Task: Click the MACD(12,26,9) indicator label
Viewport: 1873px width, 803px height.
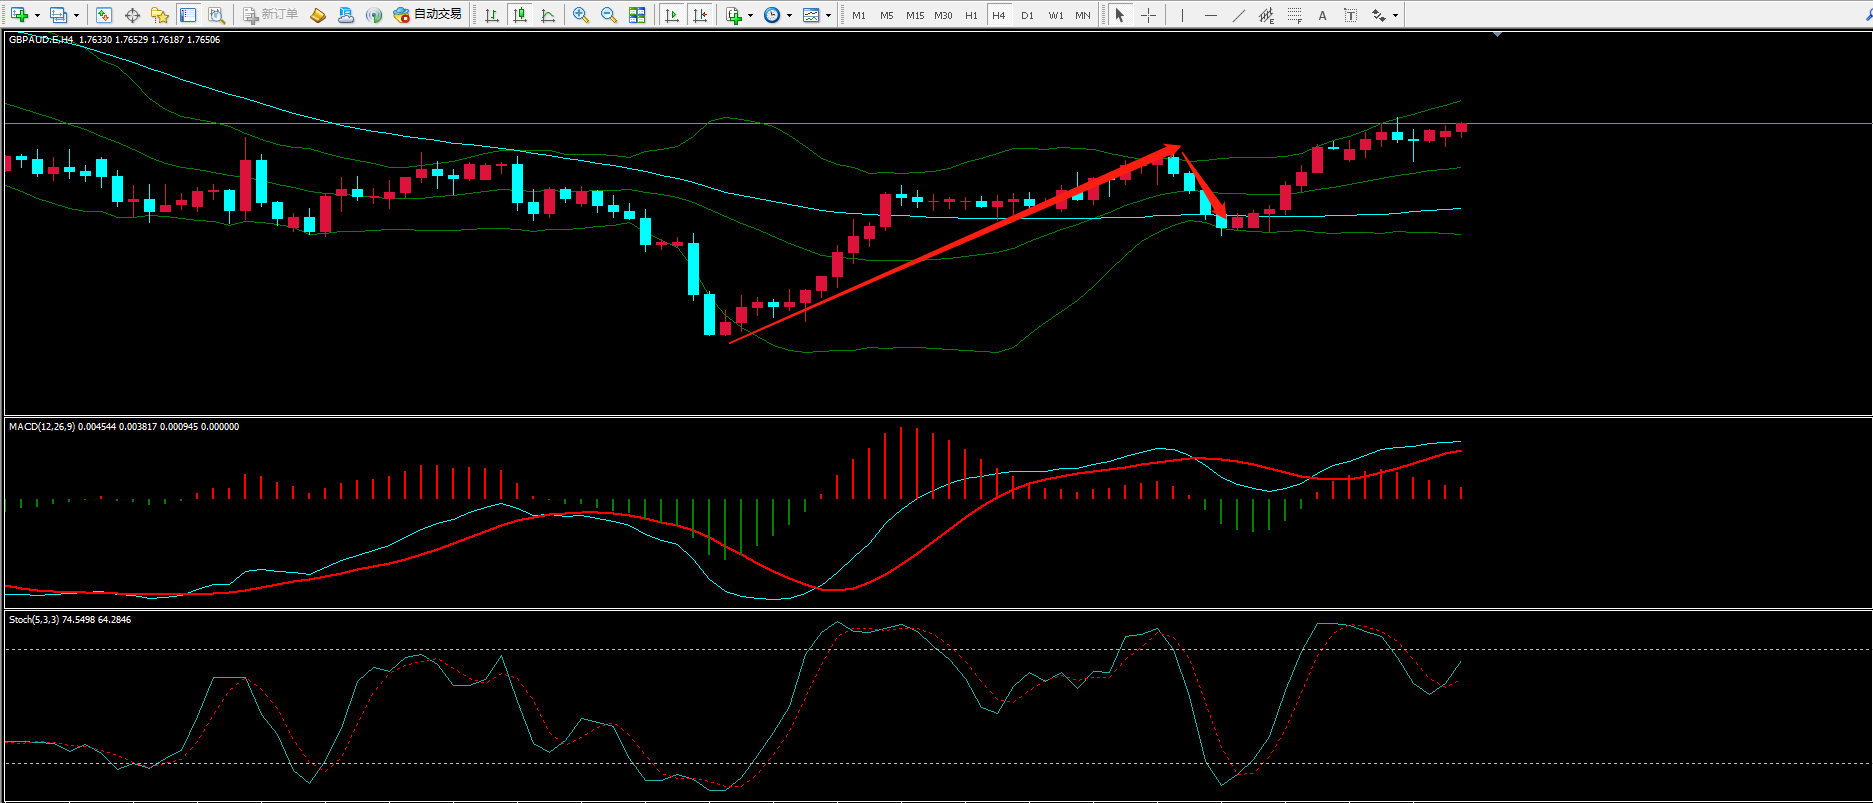Action: pos(42,427)
